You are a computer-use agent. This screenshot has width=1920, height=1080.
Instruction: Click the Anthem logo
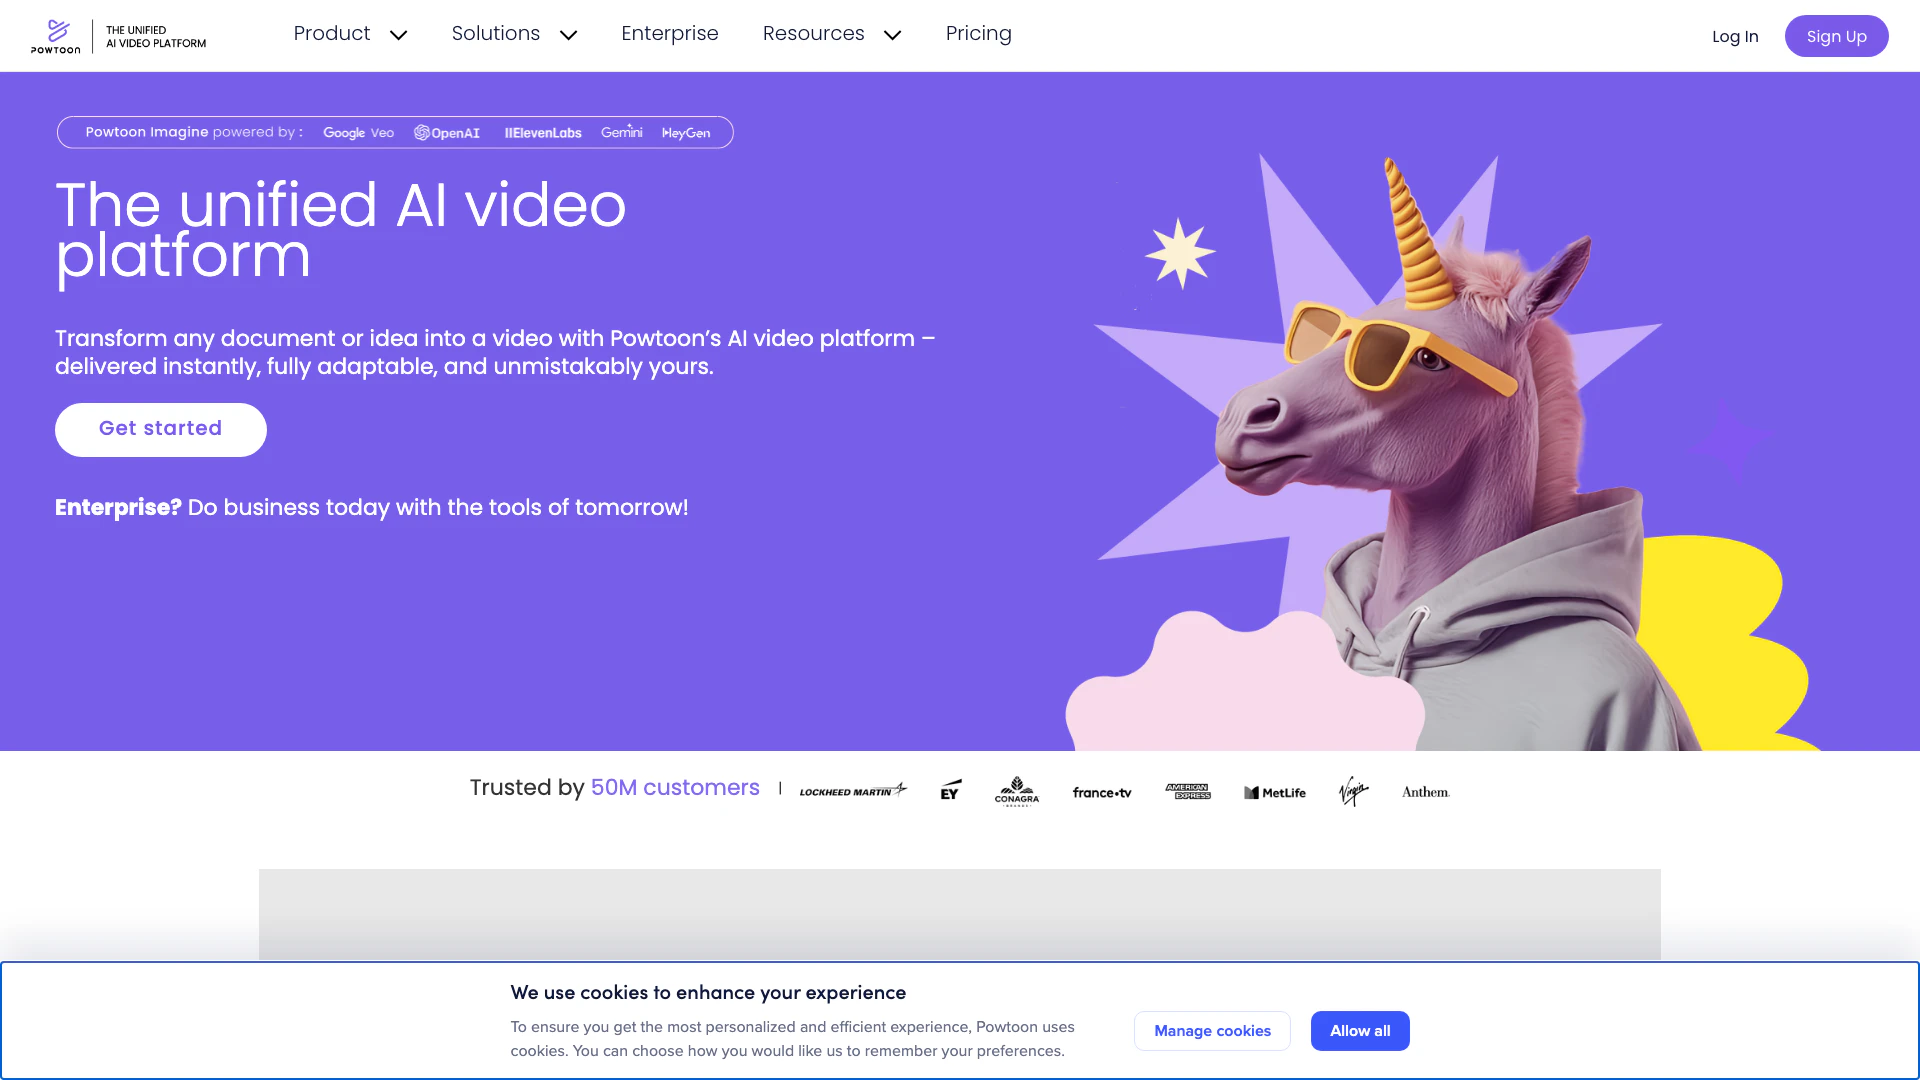[x=1425, y=791]
